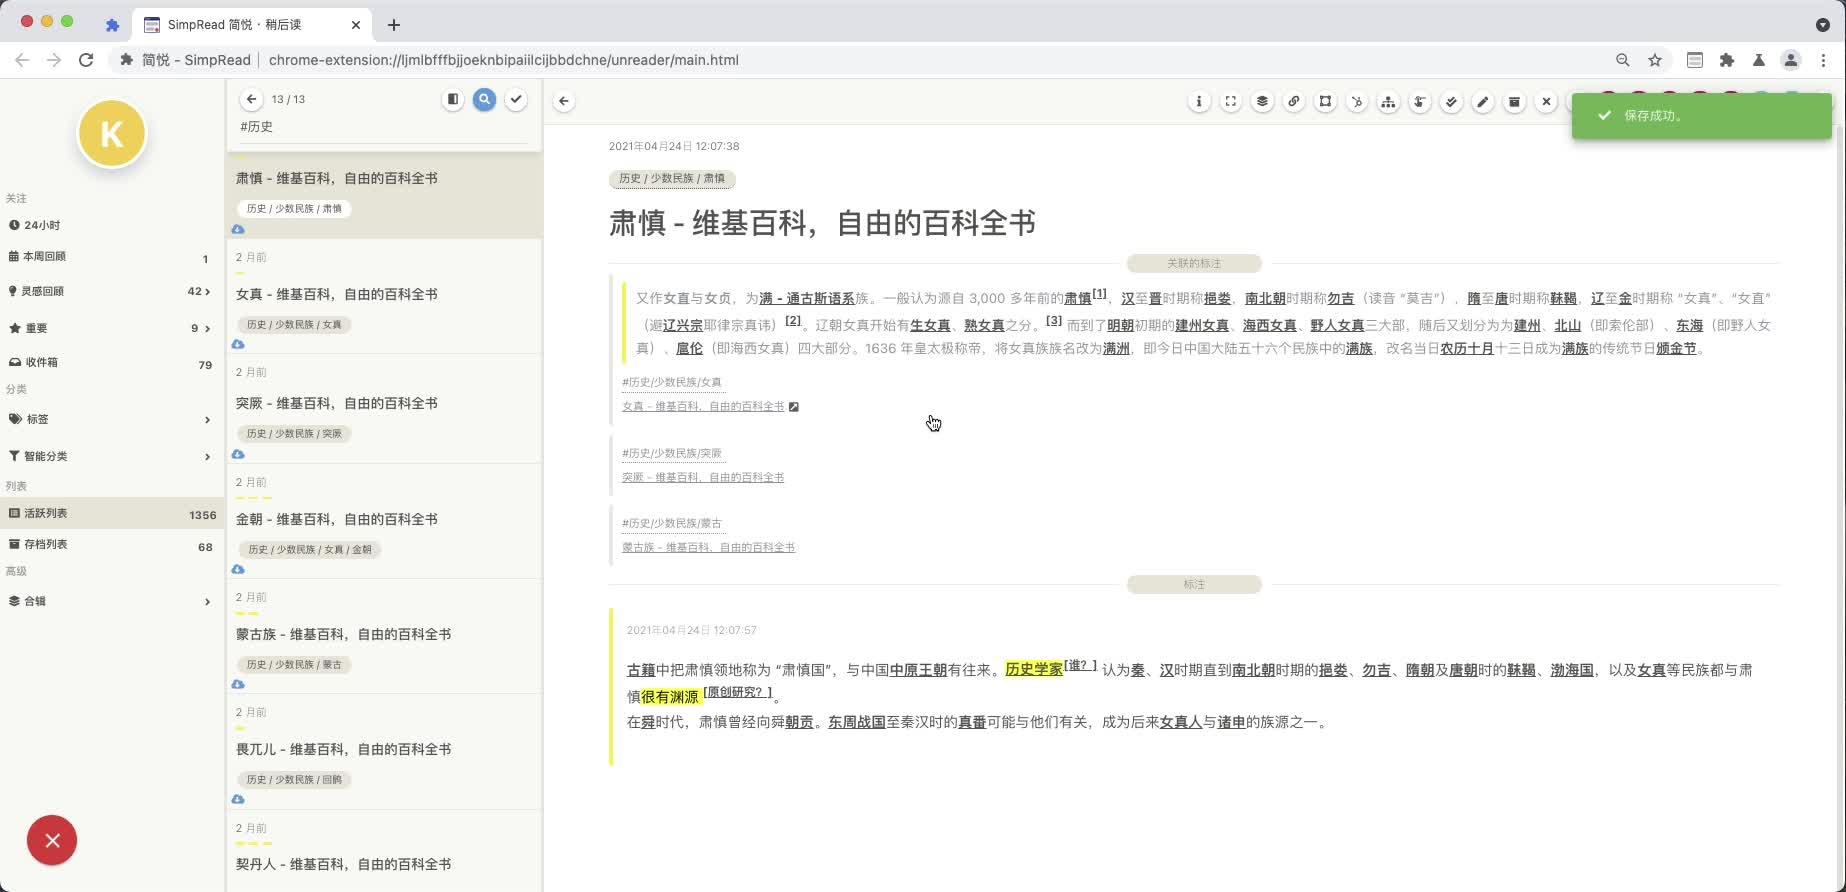Expand the 标签 sidebar section

111,419
